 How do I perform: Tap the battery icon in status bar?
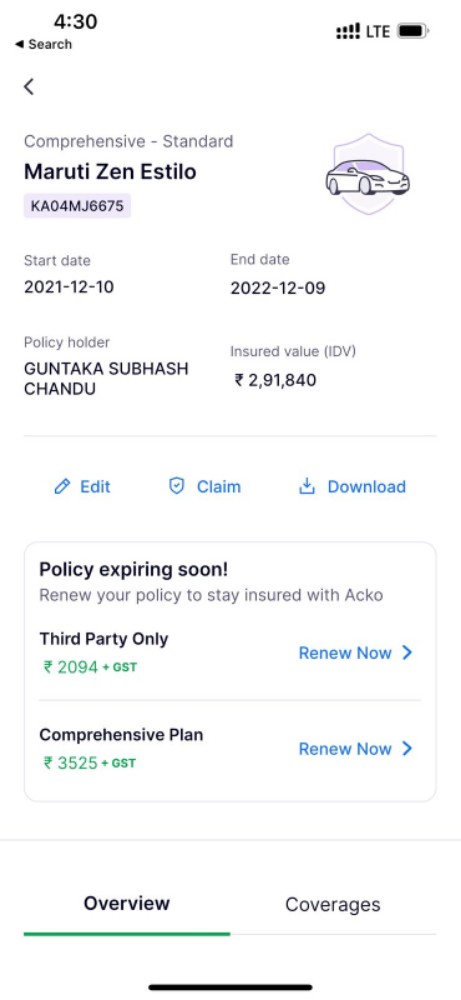point(413,31)
